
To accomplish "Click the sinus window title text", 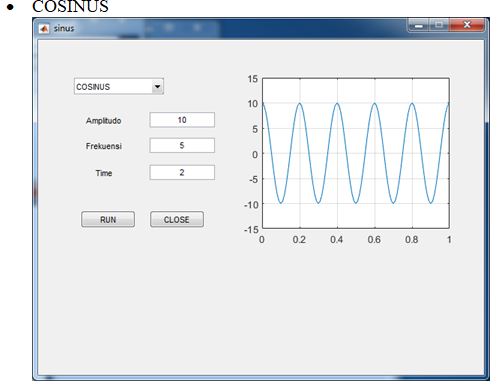I will point(64,29).
